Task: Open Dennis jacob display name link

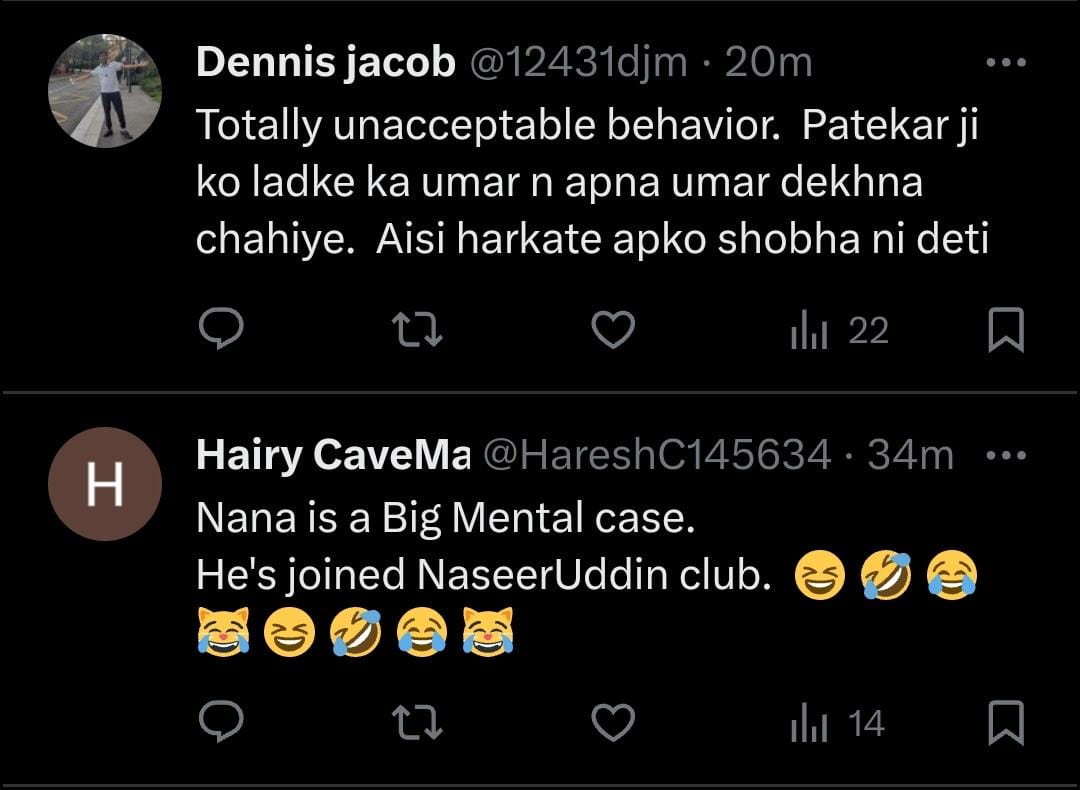Action: point(325,63)
